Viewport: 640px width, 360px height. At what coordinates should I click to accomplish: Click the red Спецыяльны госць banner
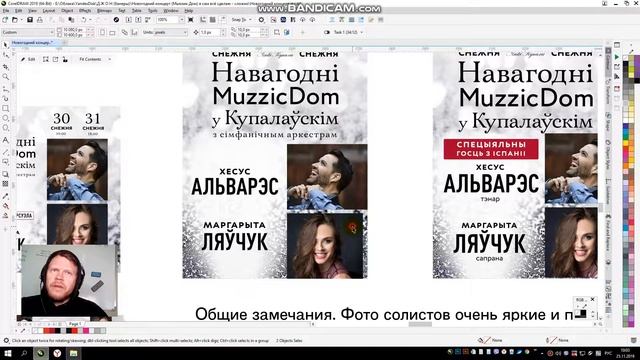(491, 149)
